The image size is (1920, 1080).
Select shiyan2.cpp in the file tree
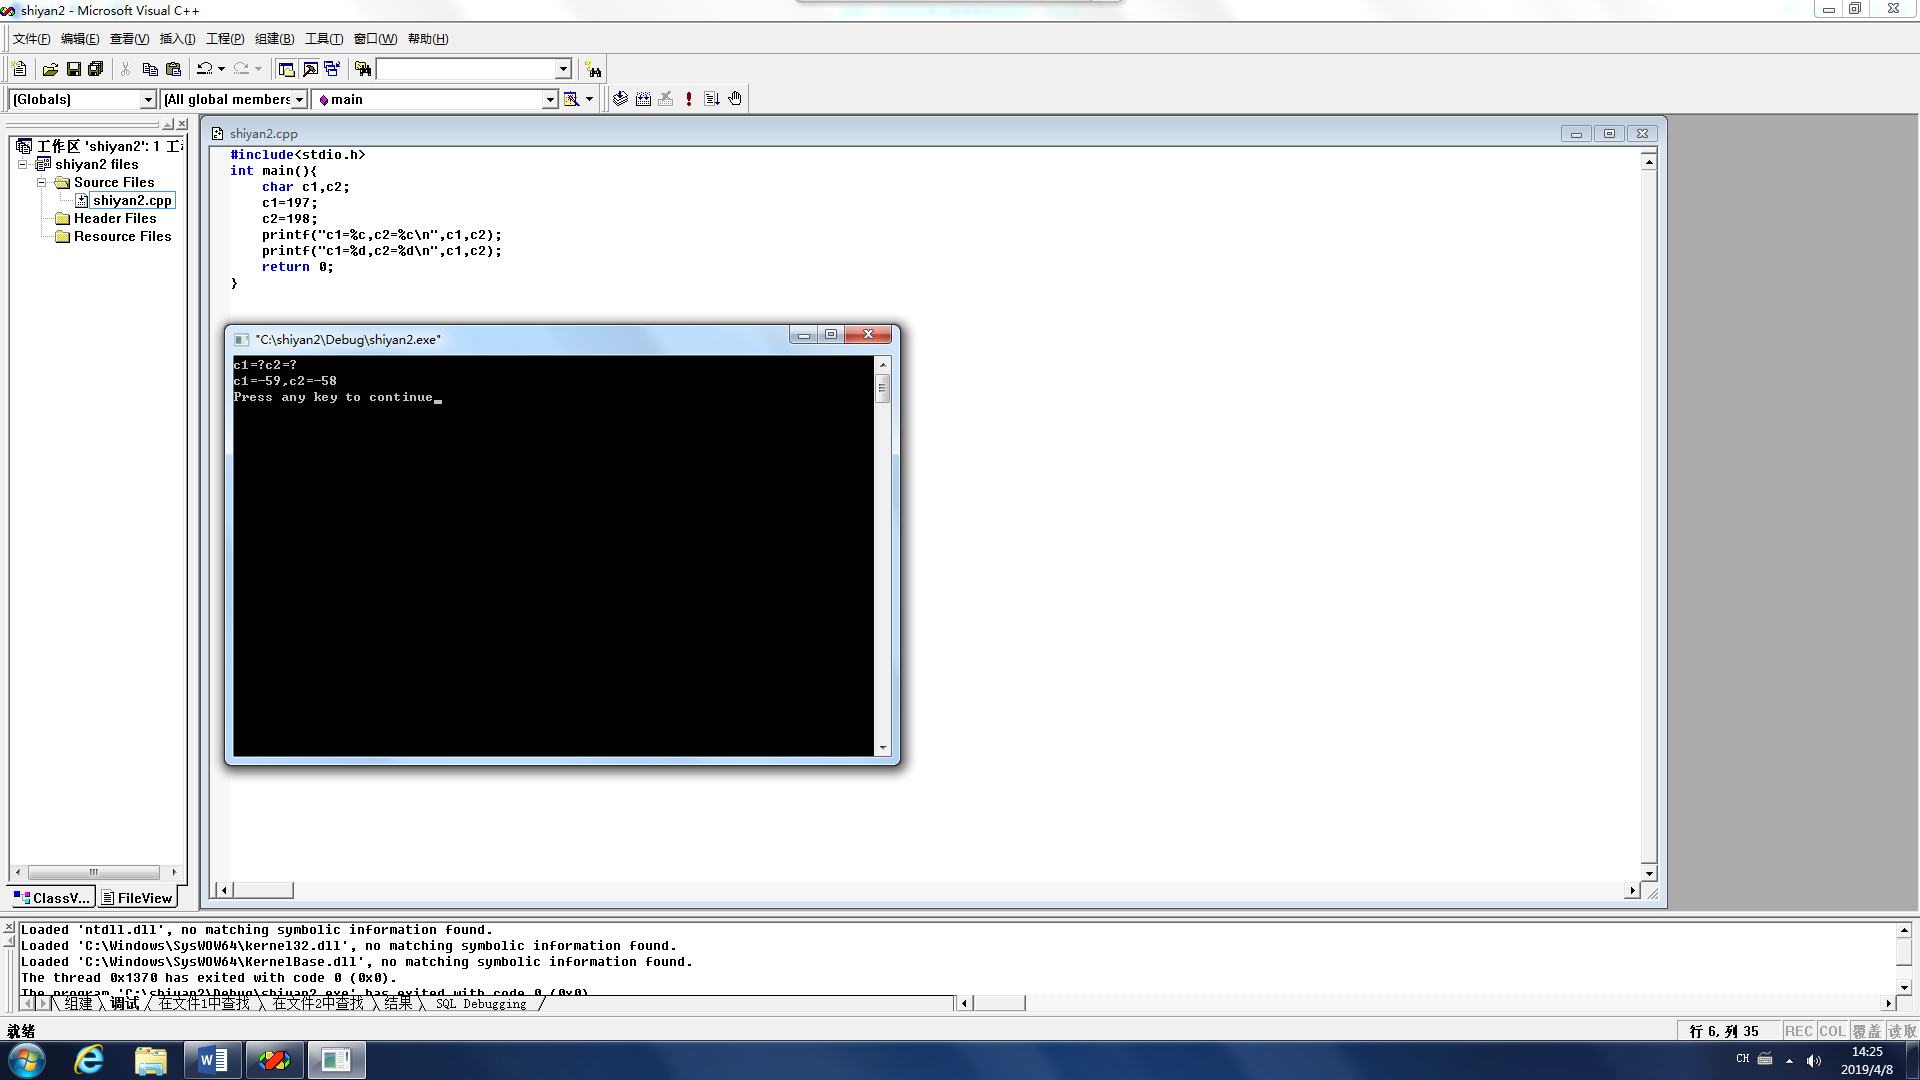click(x=132, y=200)
